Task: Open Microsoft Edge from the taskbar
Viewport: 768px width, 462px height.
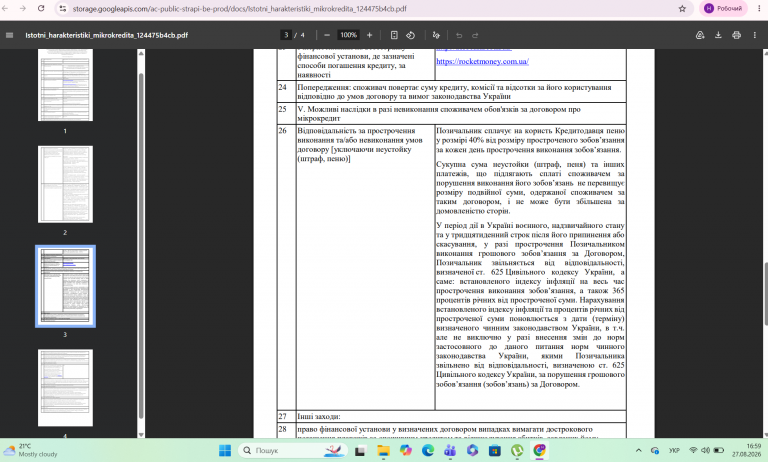Action: (x=428, y=450)
